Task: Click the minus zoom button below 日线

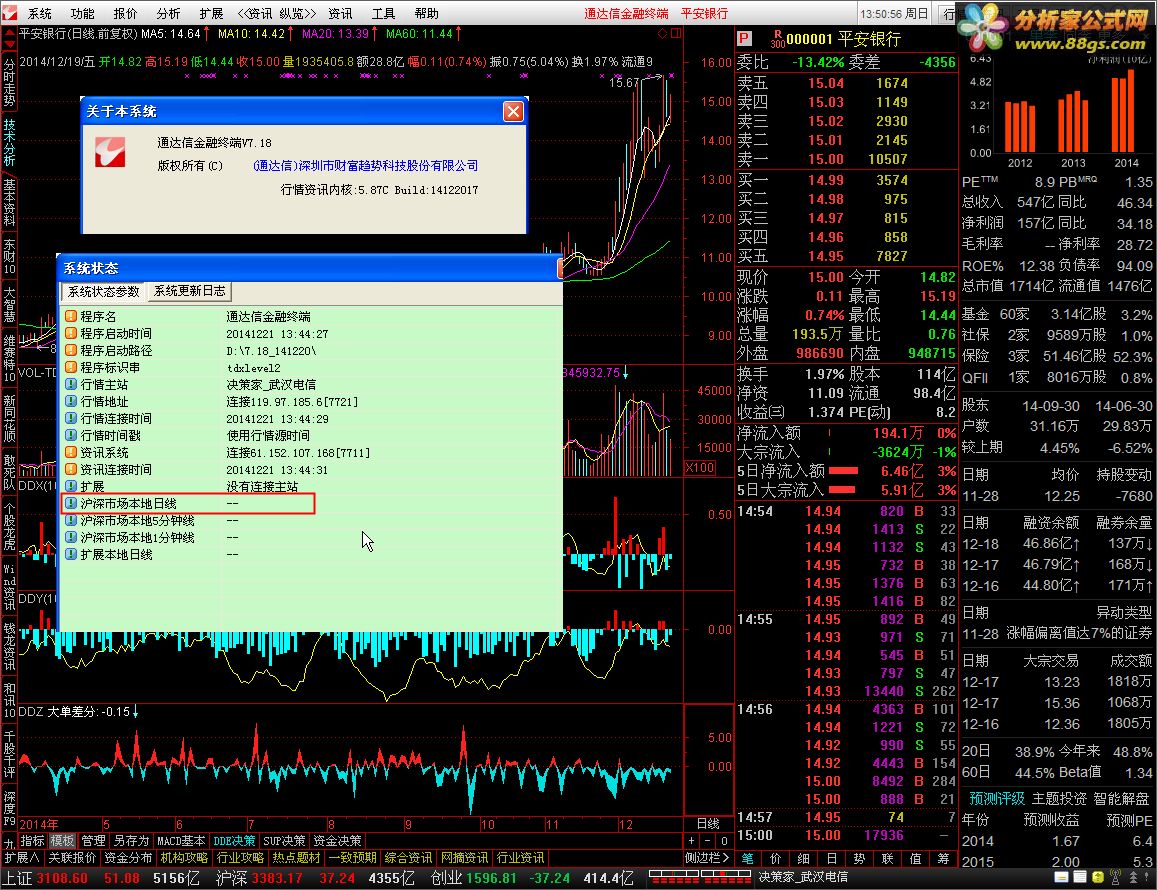Action: [x=708, y=841]
